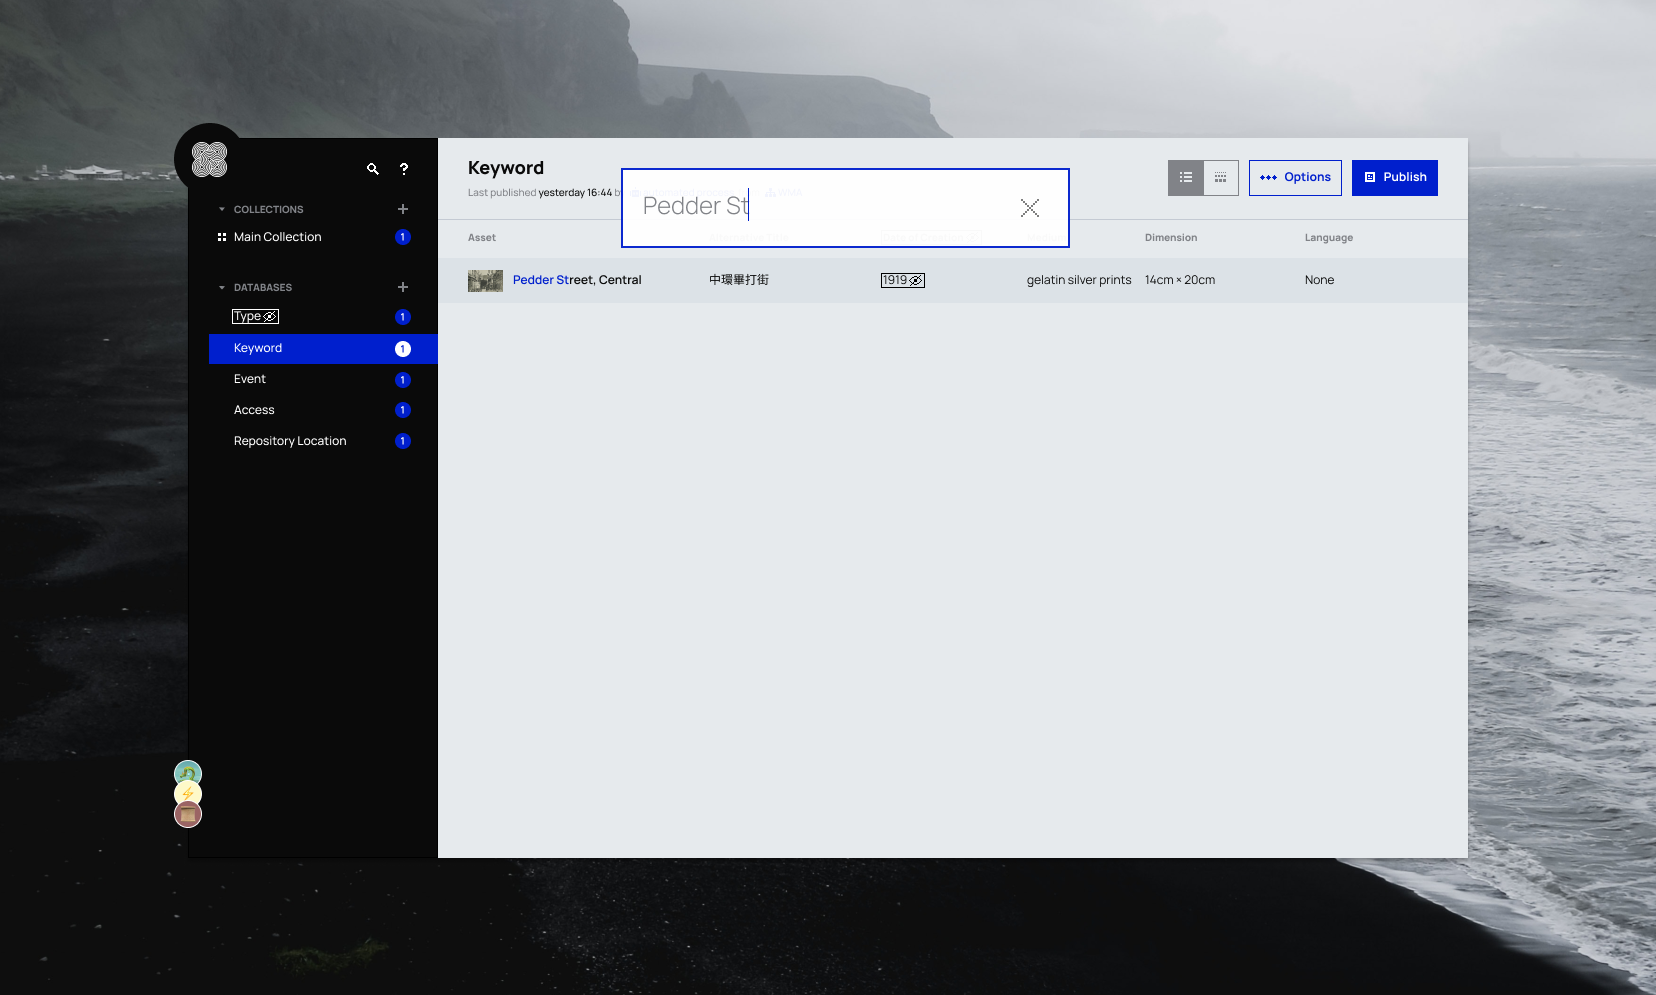Image resolution: width=1656 pixels, height=995 pixels.
Task: Select the hidden Type database
Action: (256, 317)
